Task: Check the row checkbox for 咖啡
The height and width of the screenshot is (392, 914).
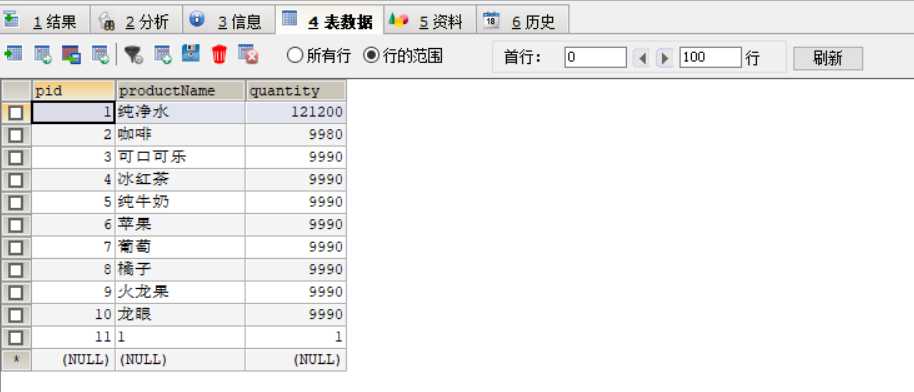Action: tap(16, 135)
